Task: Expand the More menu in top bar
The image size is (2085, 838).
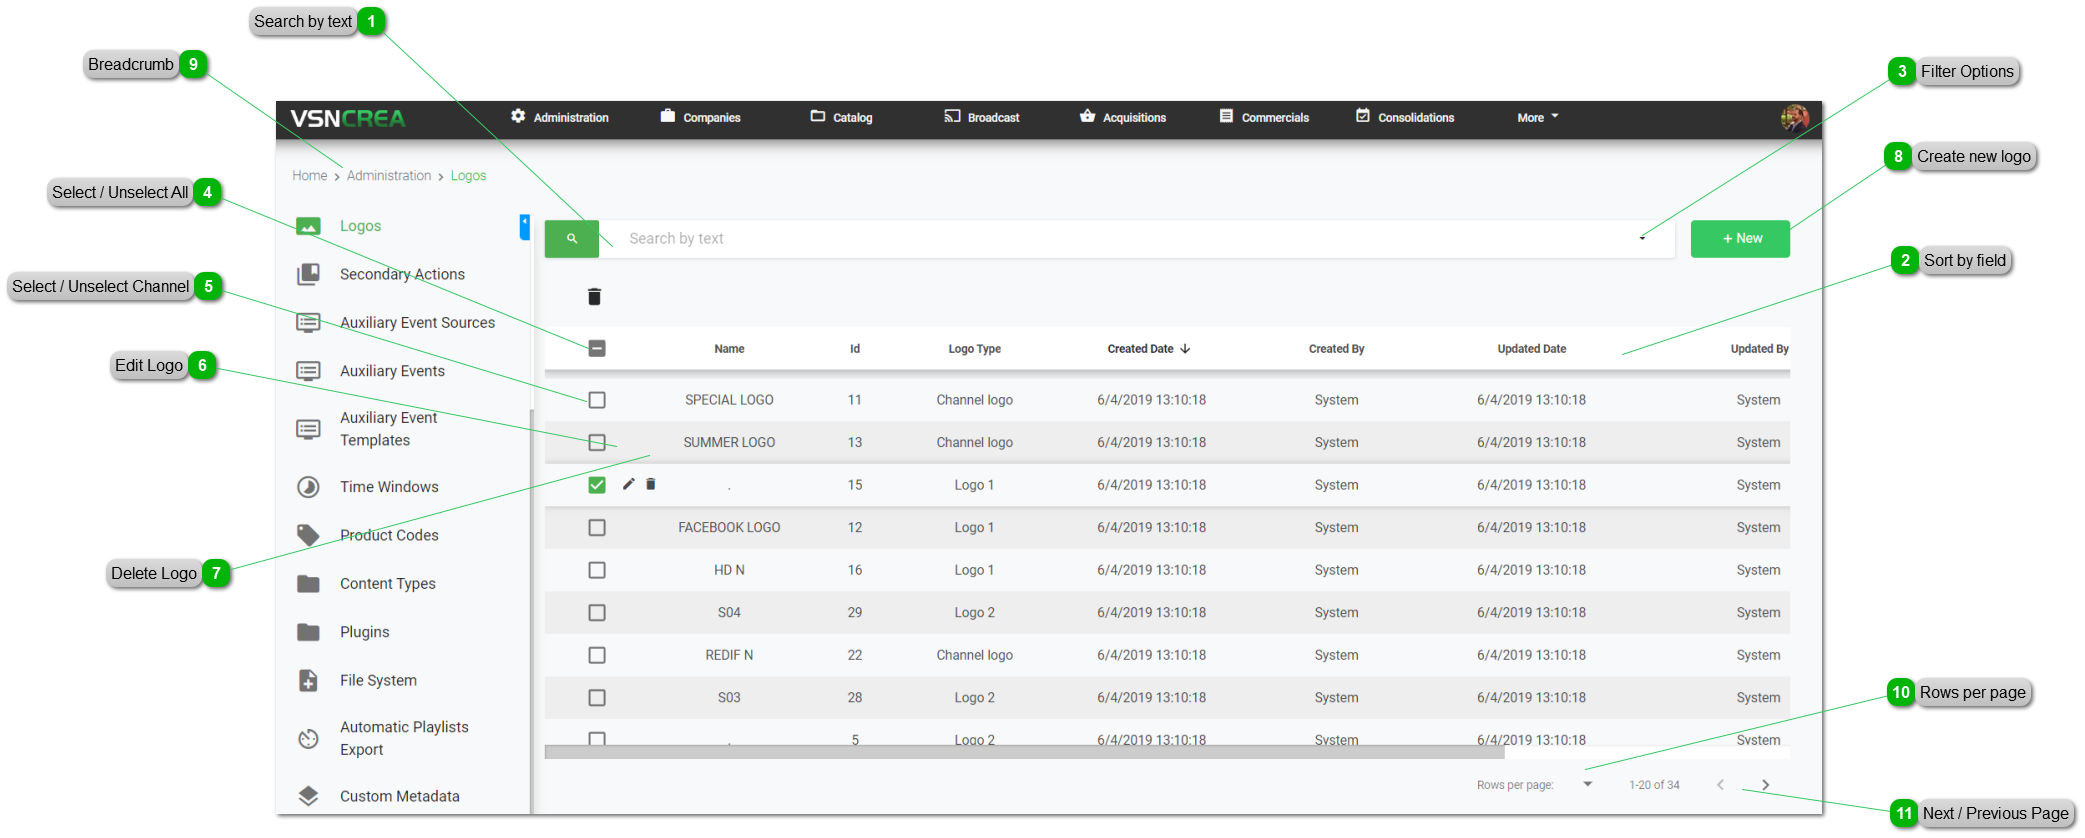Action: [x=1537, y=118]
